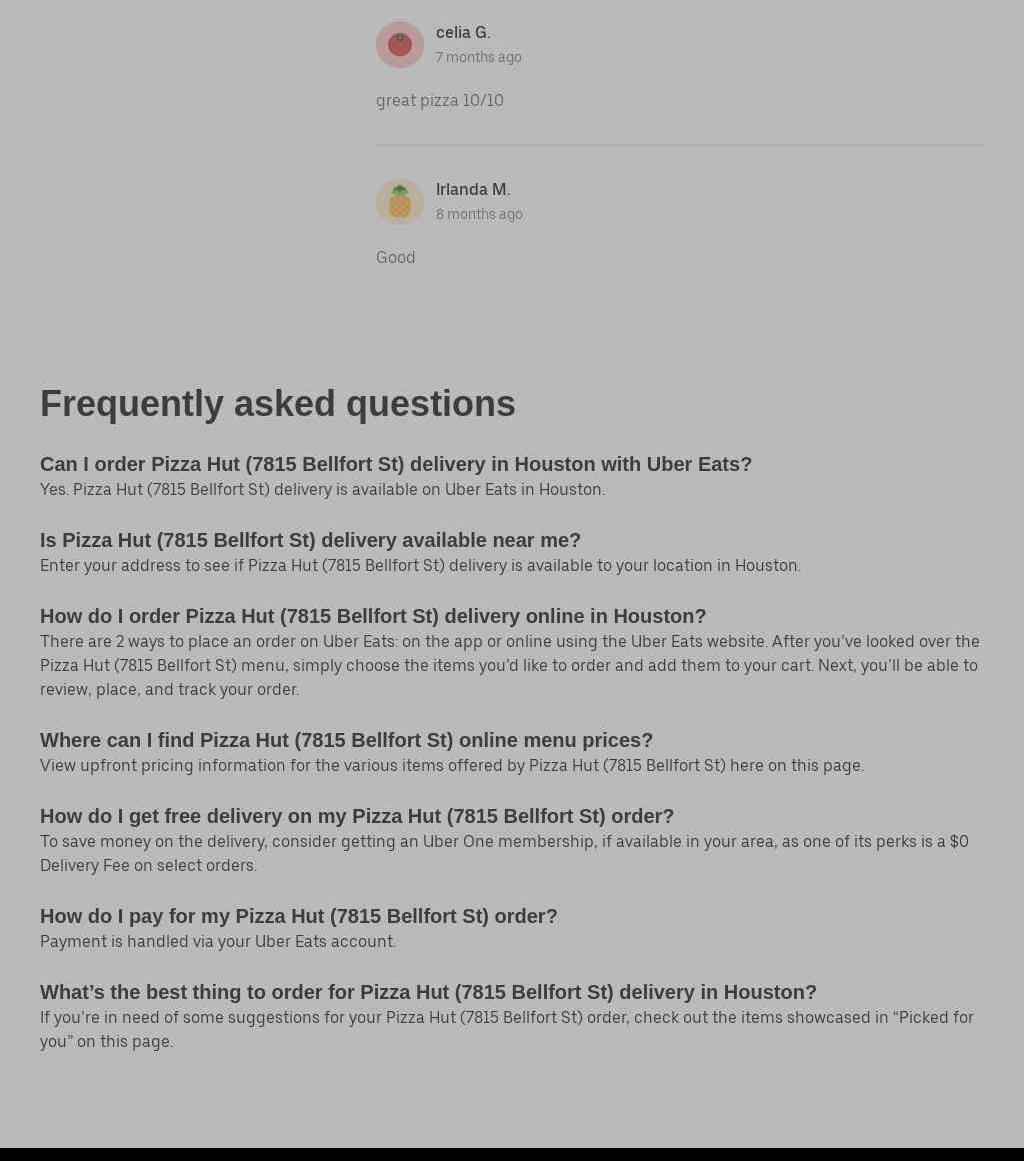This screenshot has height=1161, width=1024.
Task: Click the answer mentioning Uber One membership
Action: [504, 853]
